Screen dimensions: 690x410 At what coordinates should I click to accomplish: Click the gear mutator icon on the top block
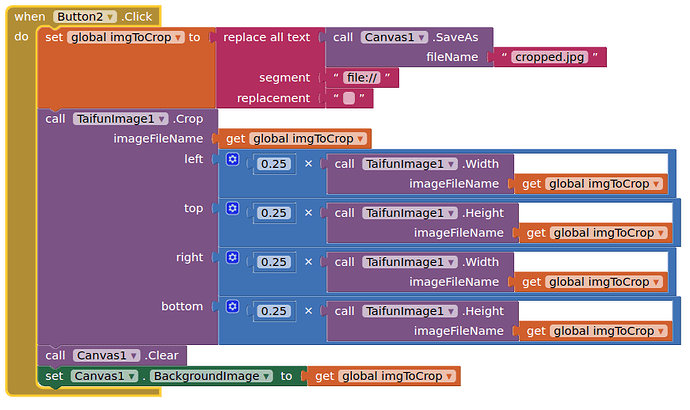[x=232, y=208]
